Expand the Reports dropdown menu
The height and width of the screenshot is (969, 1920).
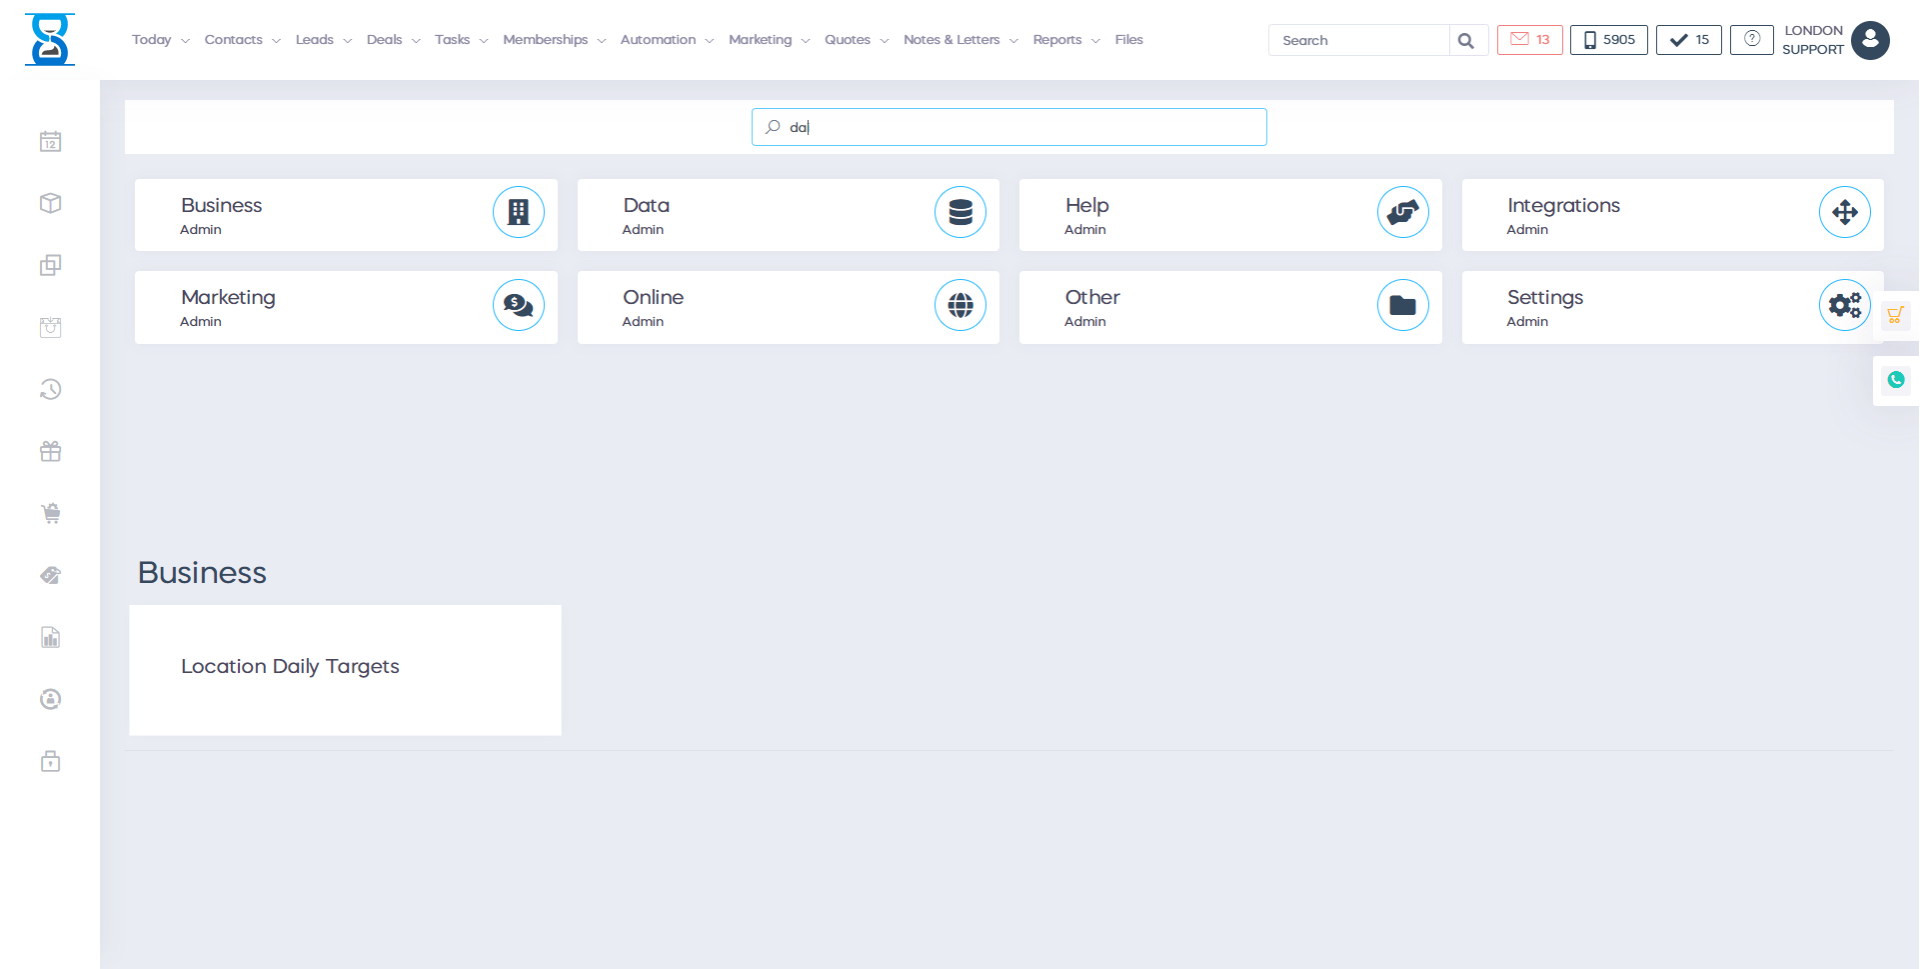click(x=1065, y=40)
